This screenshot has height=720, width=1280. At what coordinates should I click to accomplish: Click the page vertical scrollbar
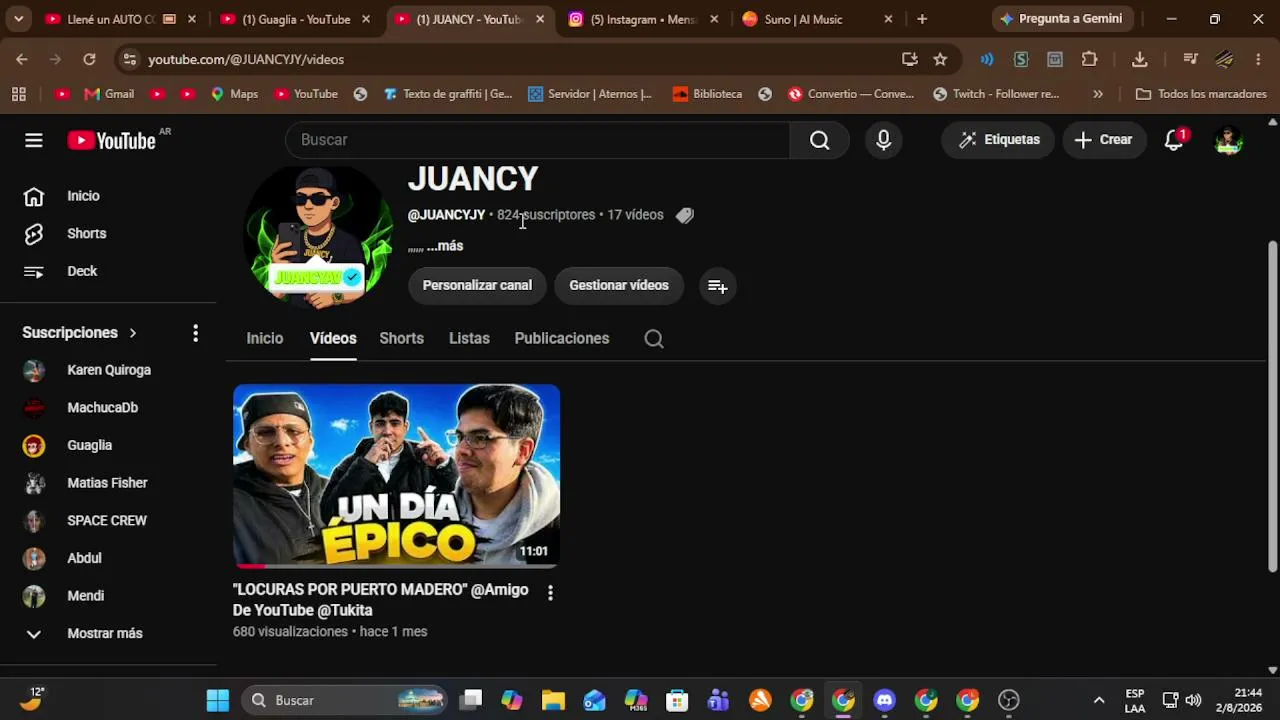pos(1272,405)
